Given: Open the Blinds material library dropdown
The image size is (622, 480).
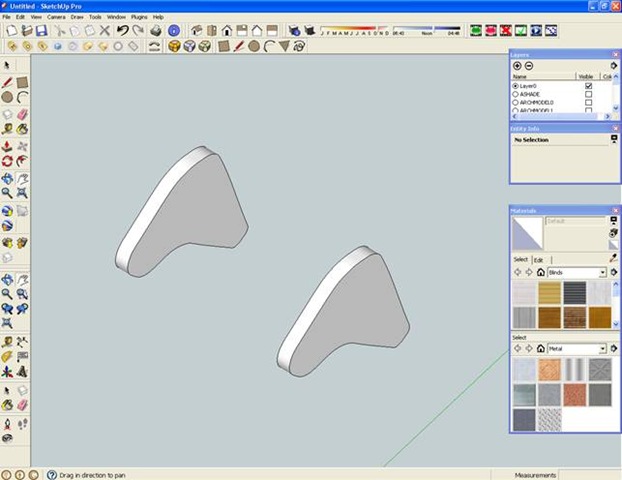Looking at the screenshot, I should pos(602,272).
